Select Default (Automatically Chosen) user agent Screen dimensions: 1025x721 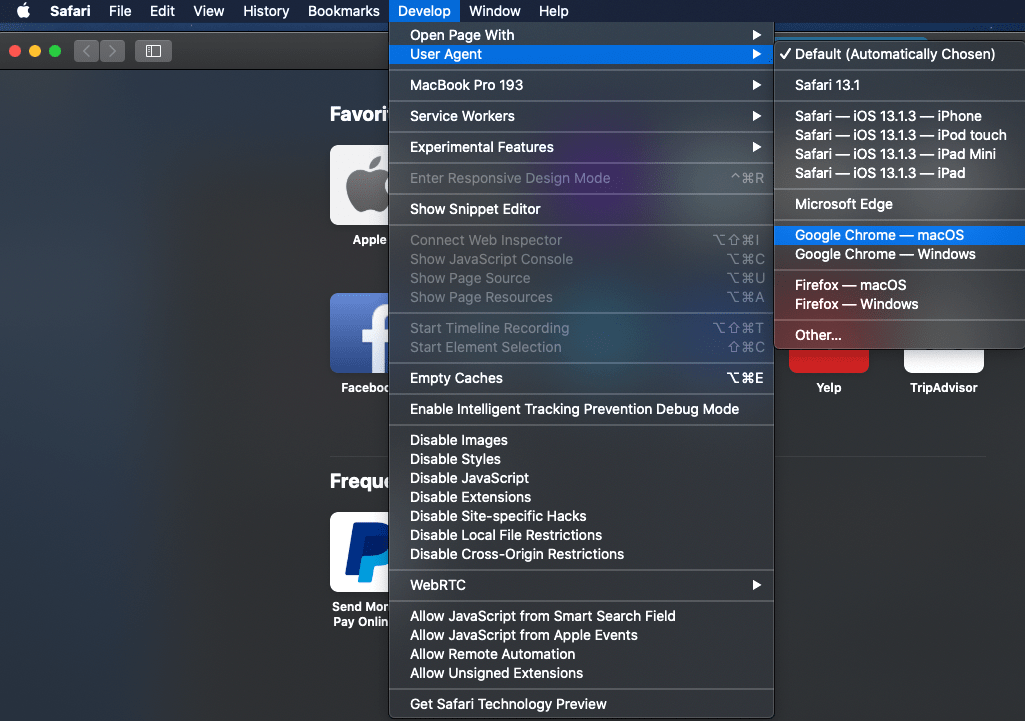(x=899, y=54)
